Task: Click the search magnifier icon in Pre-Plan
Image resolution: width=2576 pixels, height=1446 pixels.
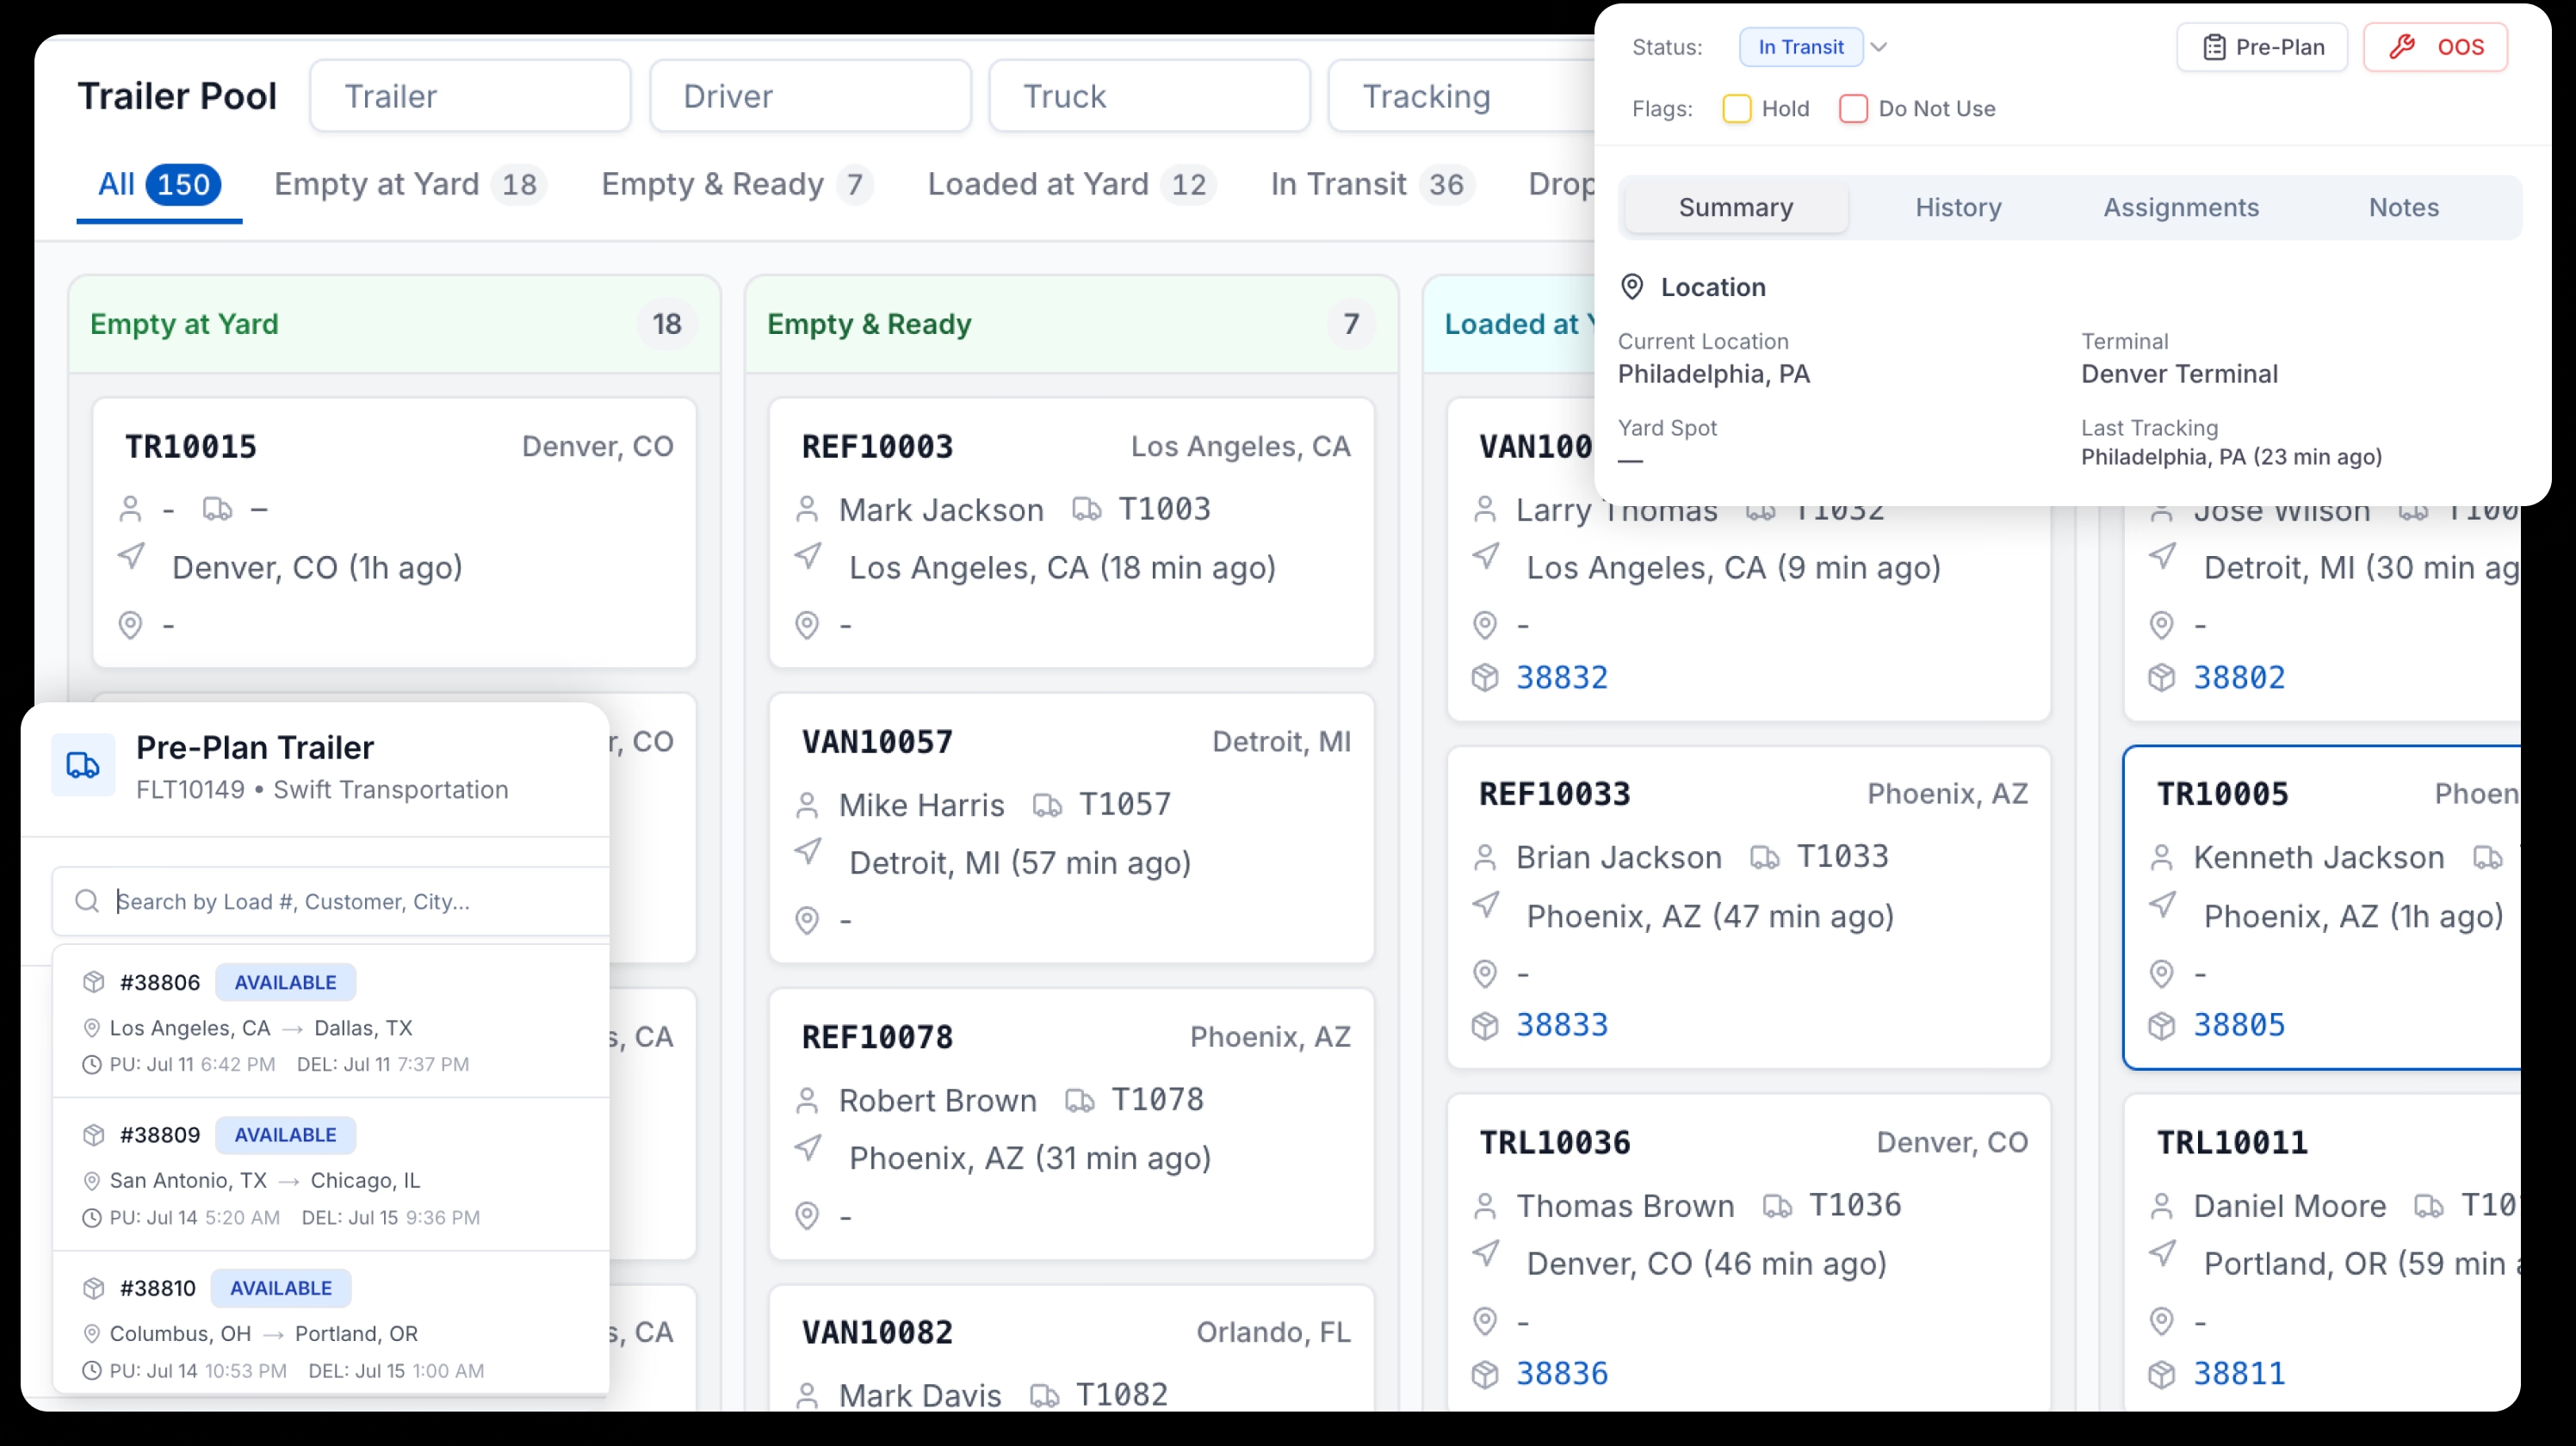Action: tap(87, 901)
